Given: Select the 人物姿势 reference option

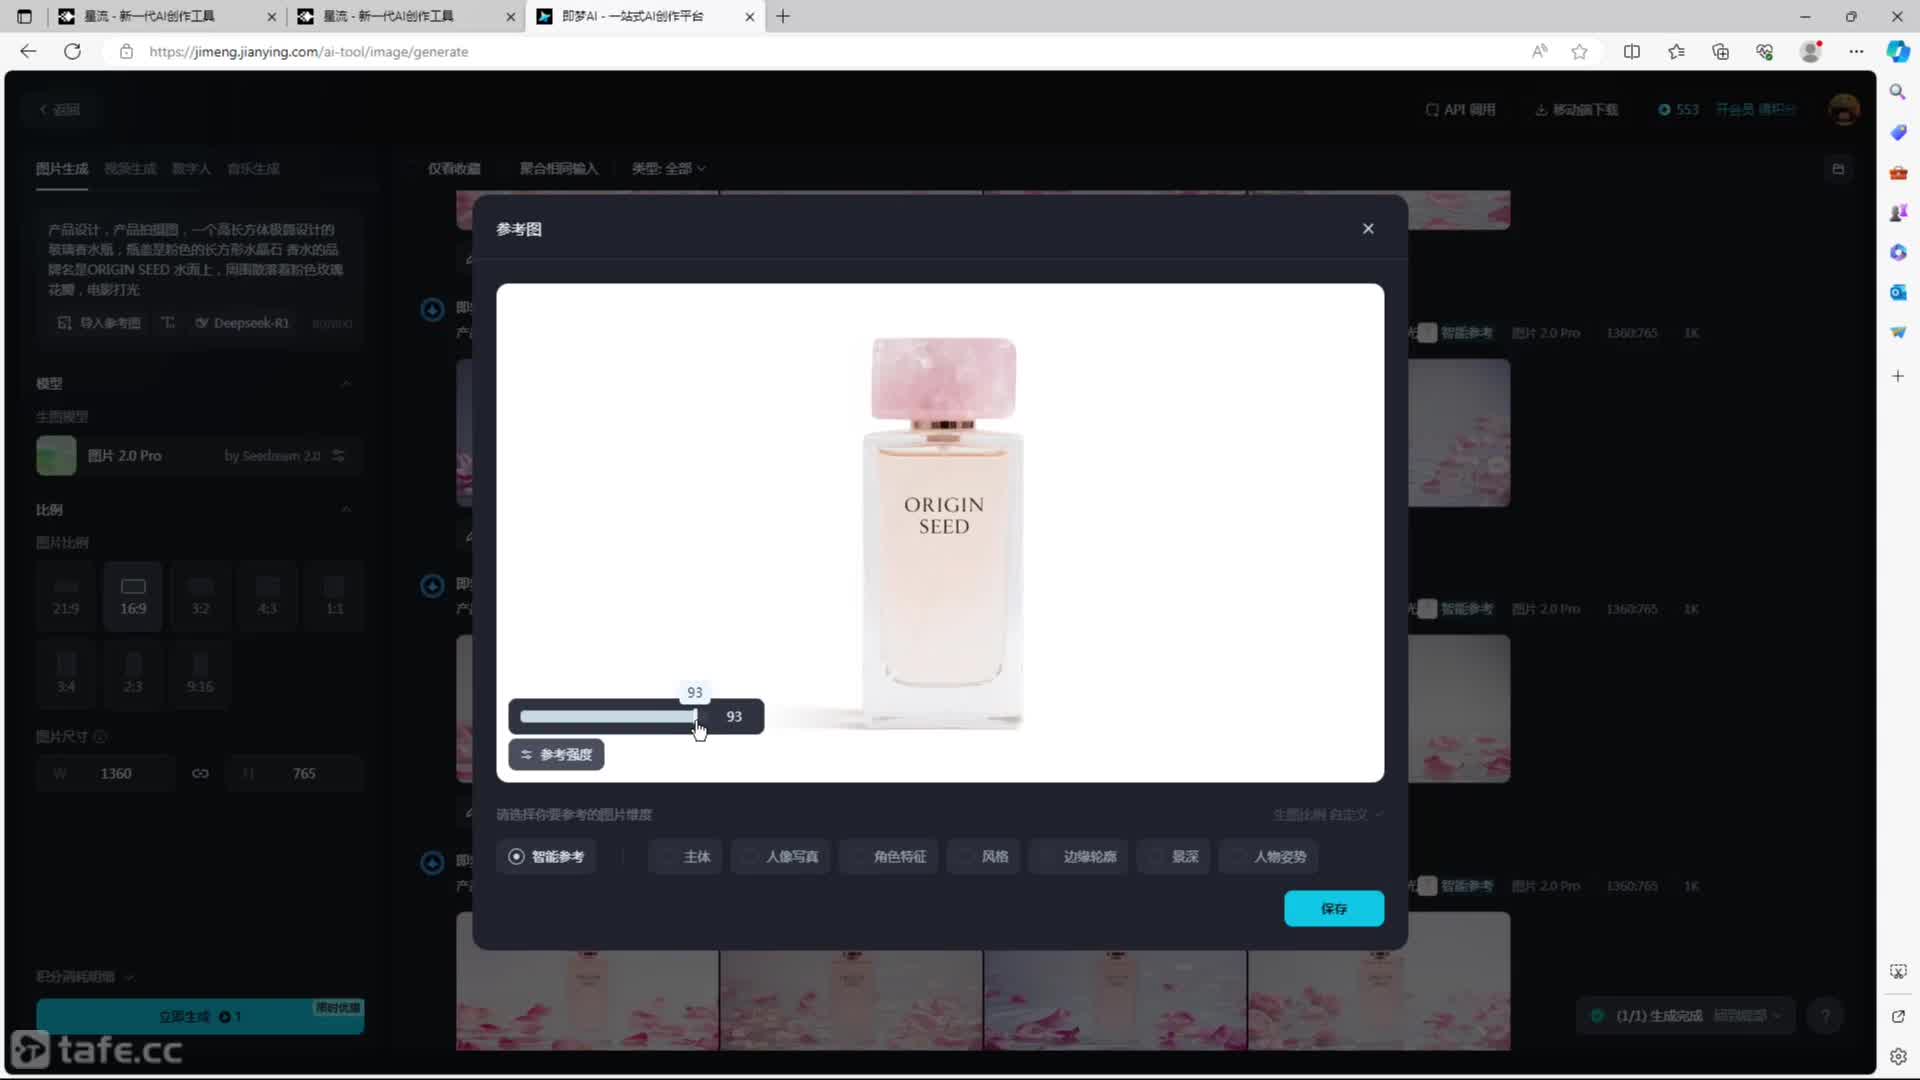Looking at the screenshot, I should [1269, 857].
